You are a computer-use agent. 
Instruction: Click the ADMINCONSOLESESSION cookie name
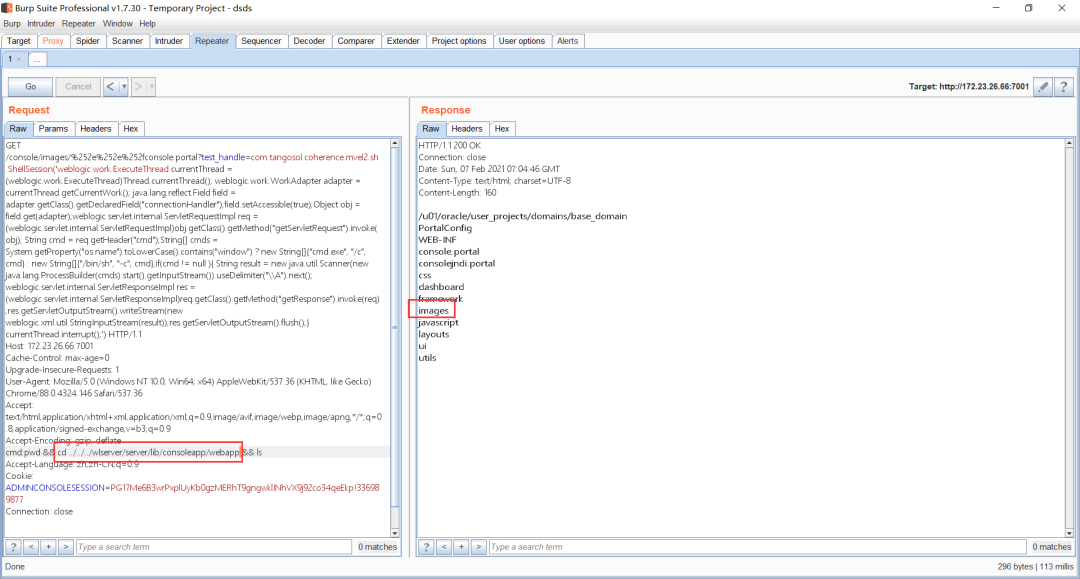55,487
